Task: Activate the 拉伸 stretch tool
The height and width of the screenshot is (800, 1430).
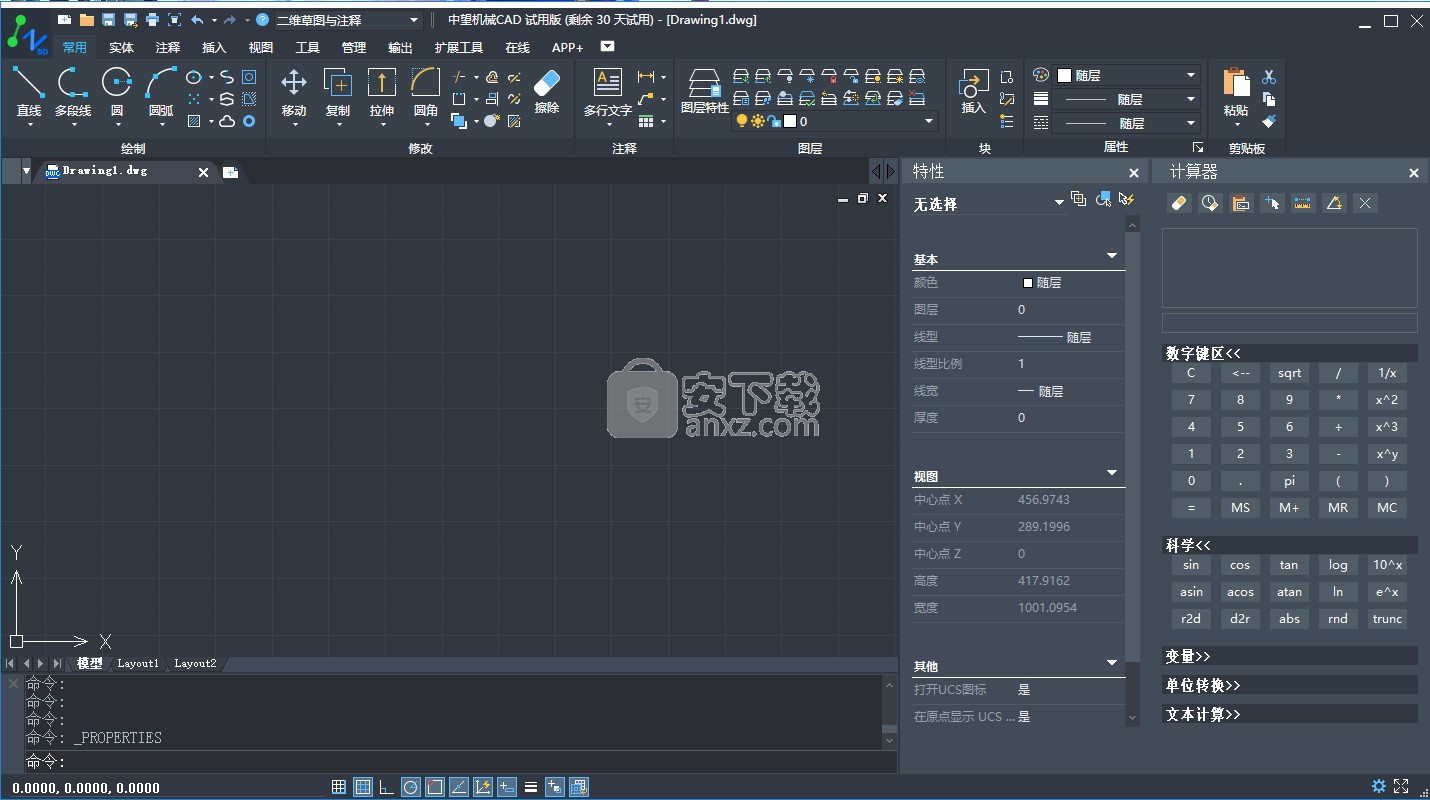Action: [x=382, y=92]
